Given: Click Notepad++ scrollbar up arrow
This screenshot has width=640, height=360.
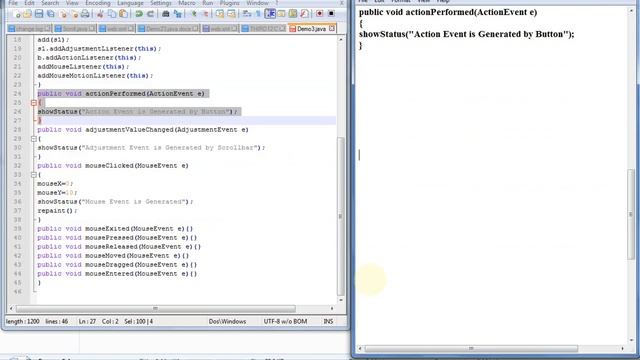Looking at the screenshot, I should [341, 40].
